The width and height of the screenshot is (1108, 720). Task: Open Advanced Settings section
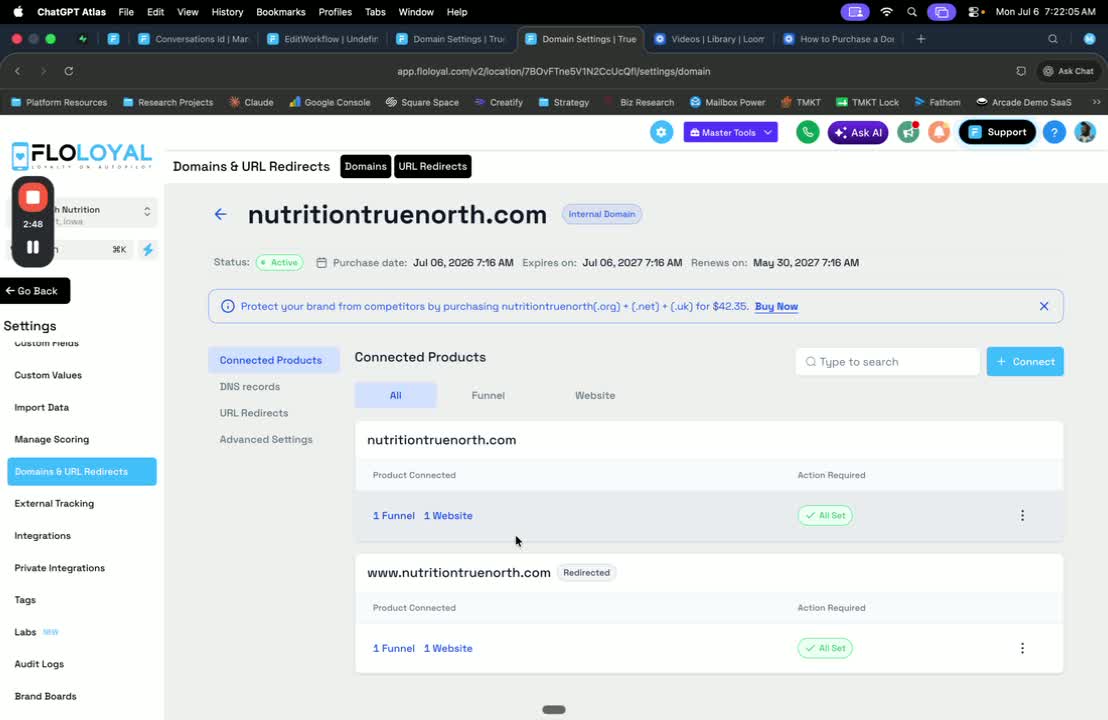pos(266,439)
